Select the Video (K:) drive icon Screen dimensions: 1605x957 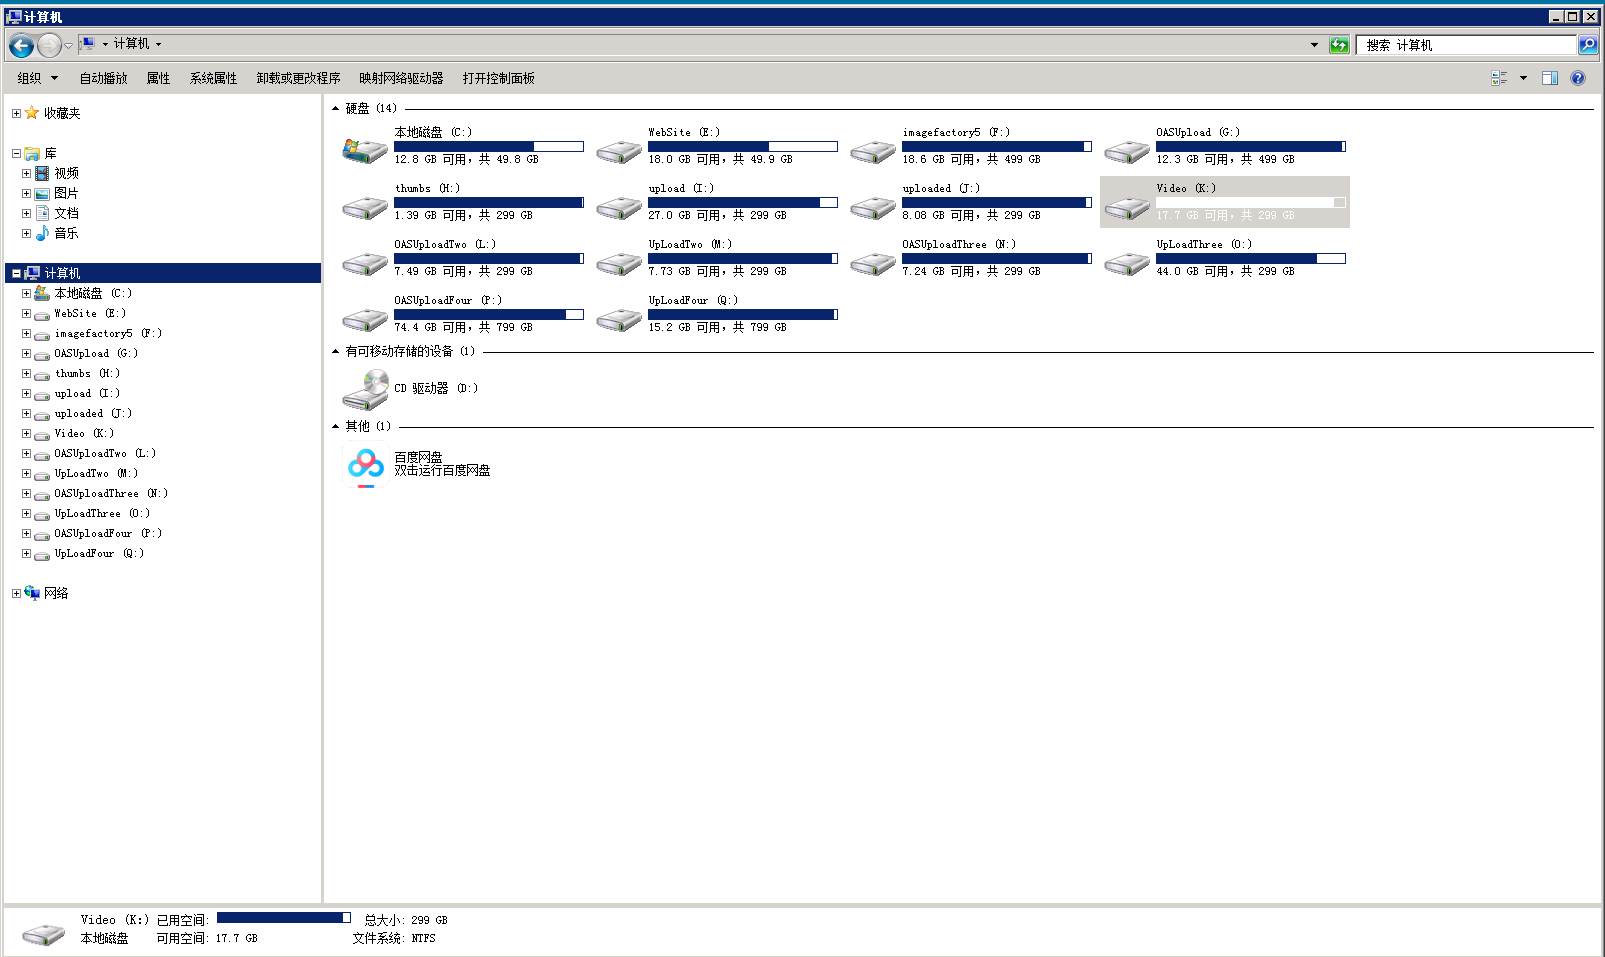coord(1127,207)
